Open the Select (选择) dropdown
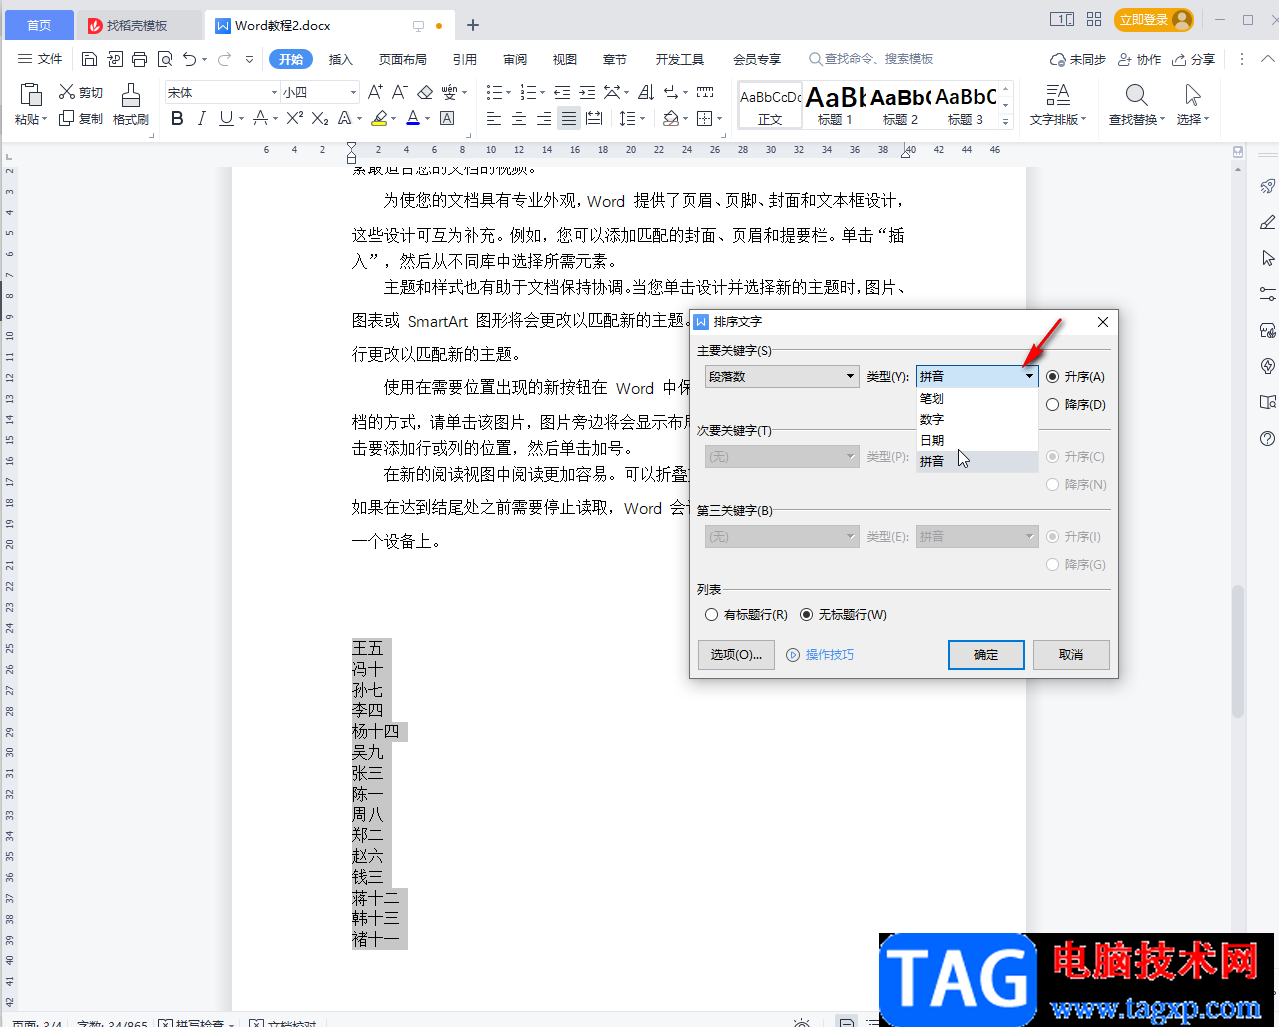 [1192, 105]
